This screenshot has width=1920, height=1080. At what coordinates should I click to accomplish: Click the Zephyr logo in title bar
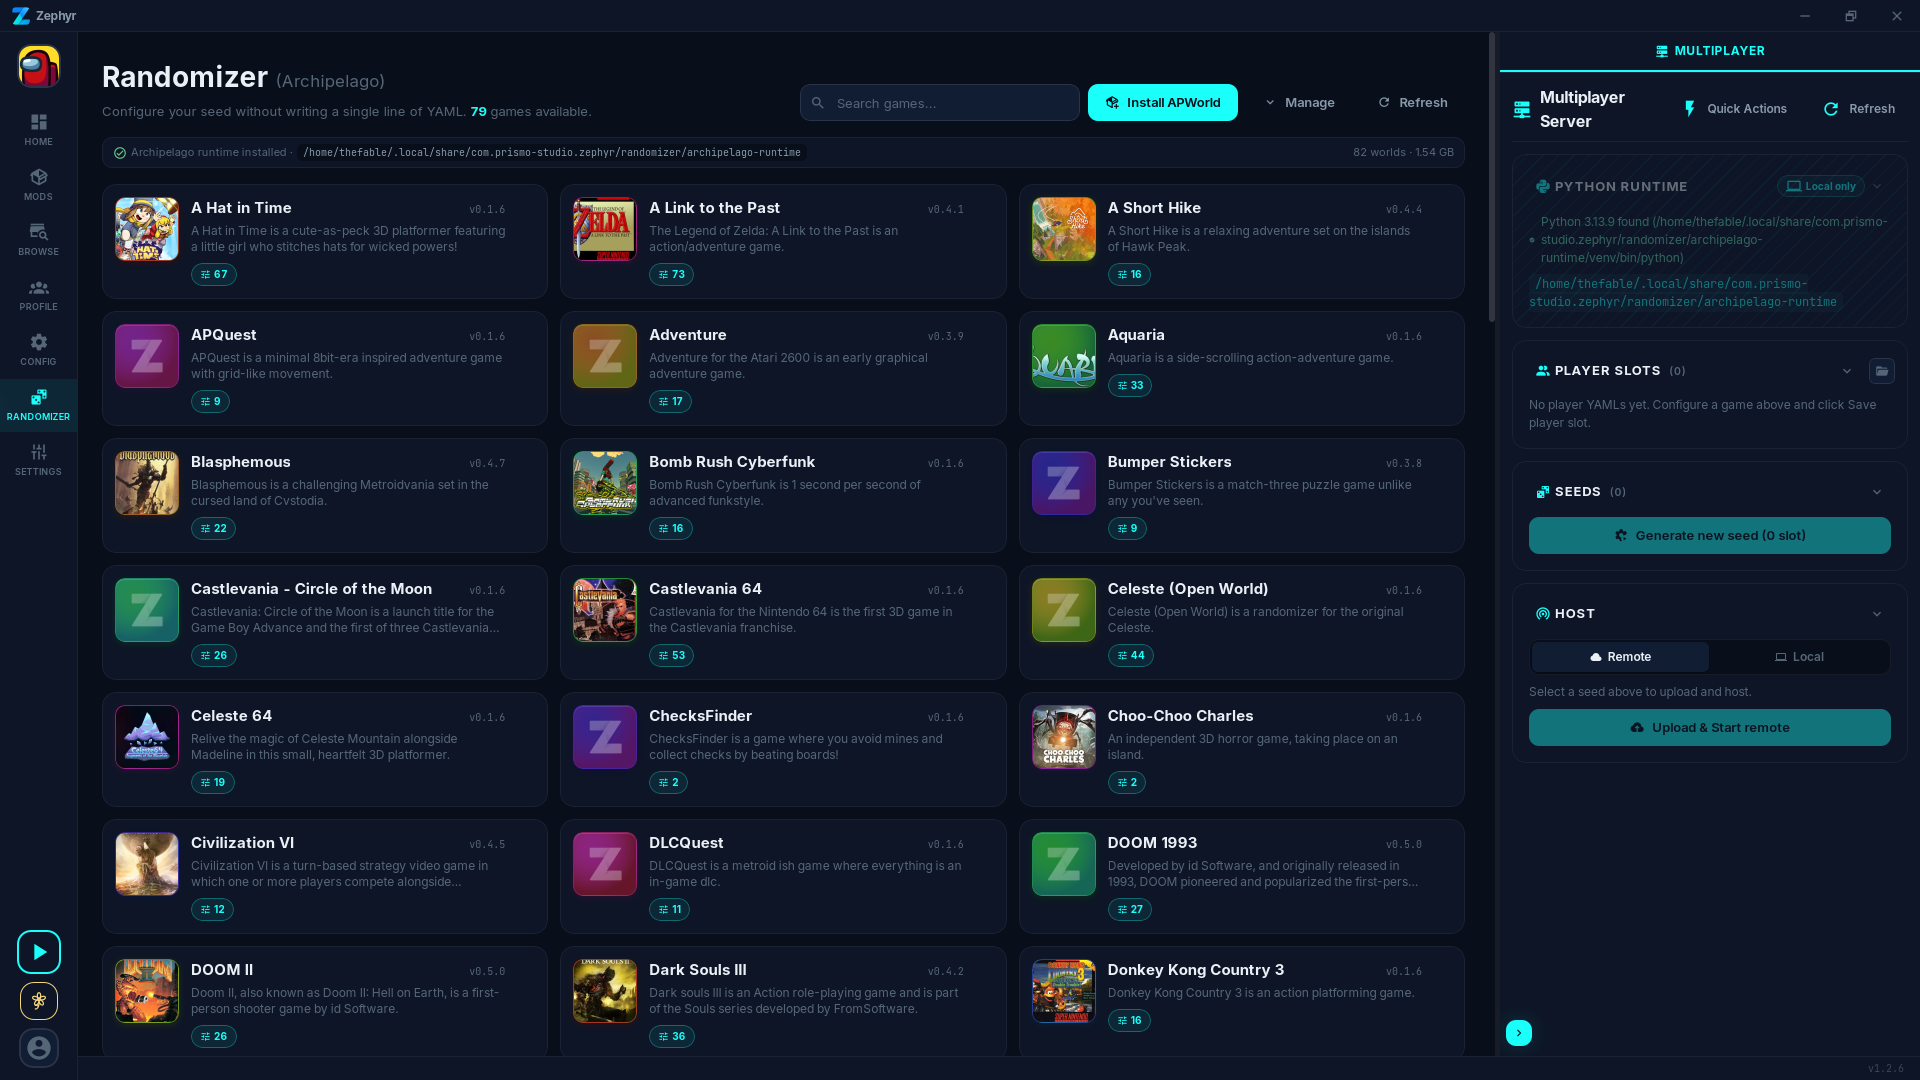tap(21, 16)
